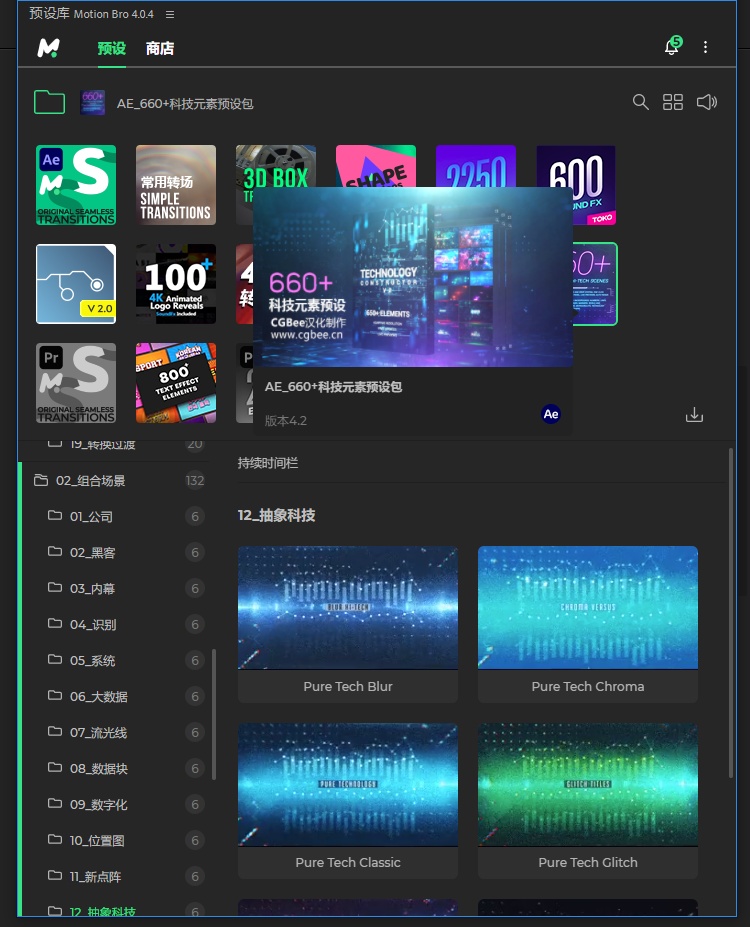Open the three-dot options menu

coord(705,47)
